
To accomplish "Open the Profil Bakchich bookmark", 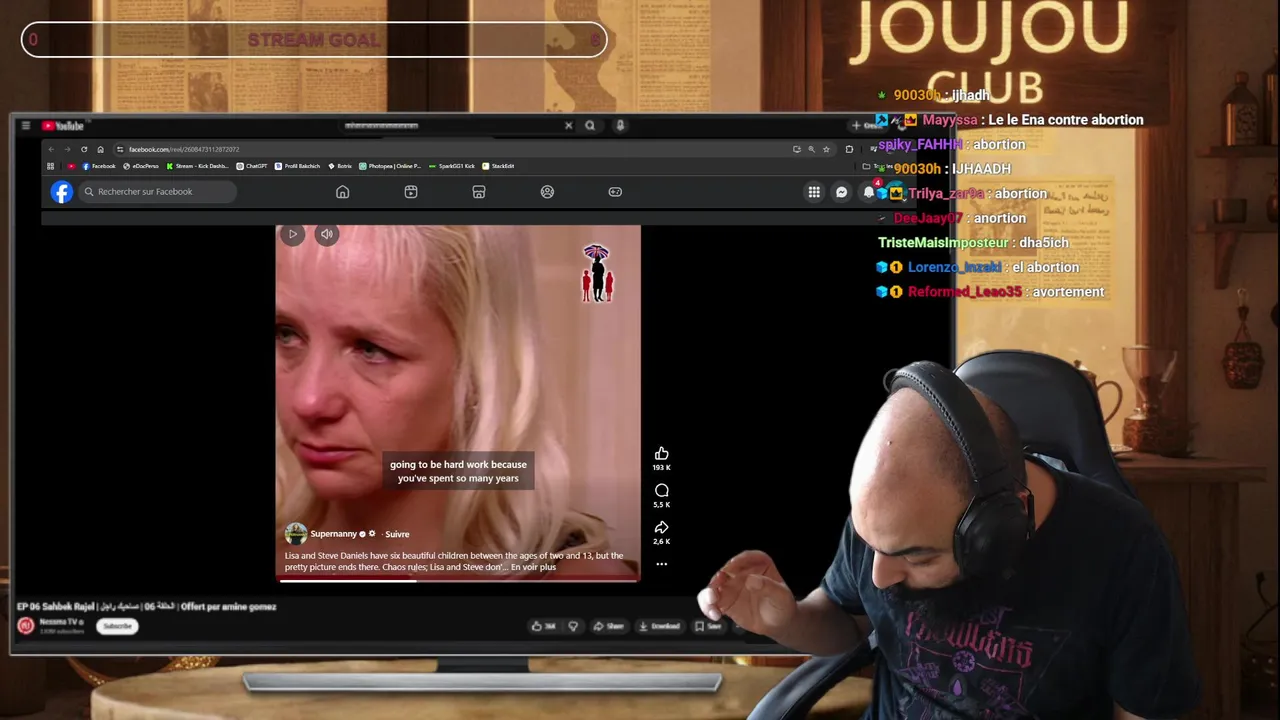I will point(298,166).
